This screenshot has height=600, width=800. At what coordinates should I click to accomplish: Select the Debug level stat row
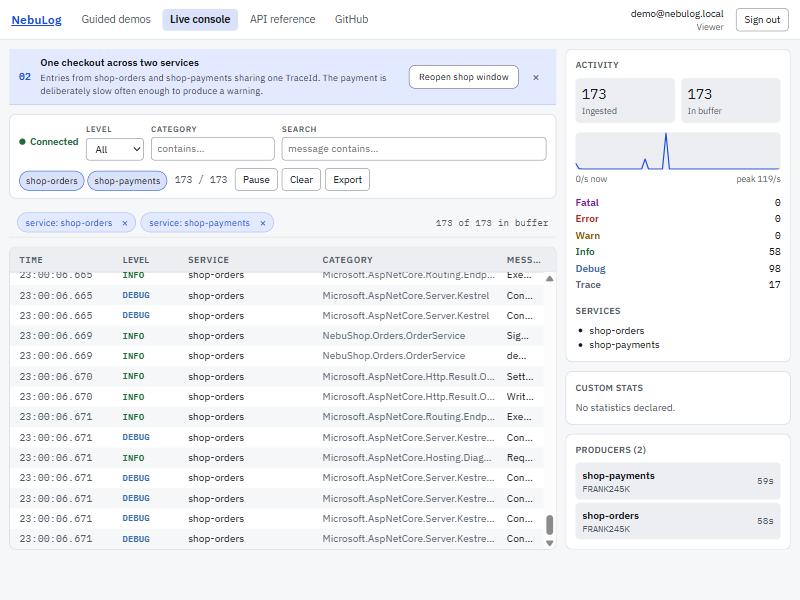tap(678, 268)
